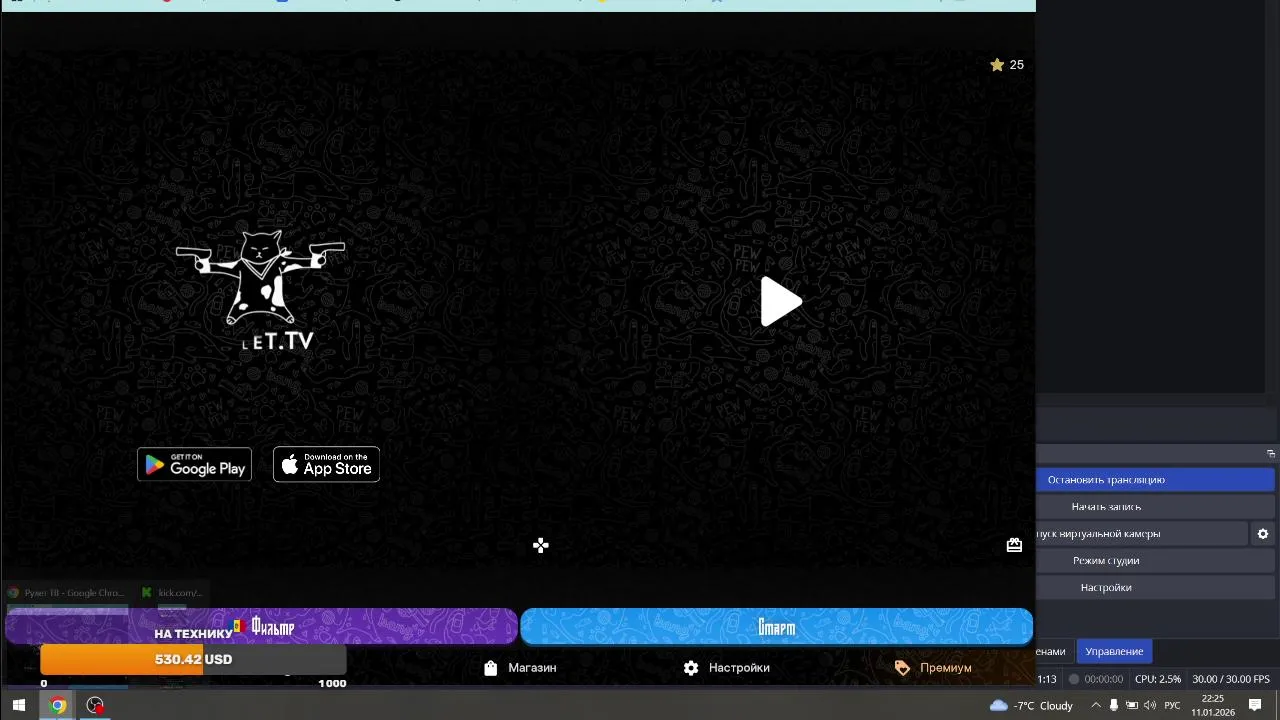Screen dimensions: 1280x720
Task: Open the volume speaker tray icon
Action: (1149, 705)
